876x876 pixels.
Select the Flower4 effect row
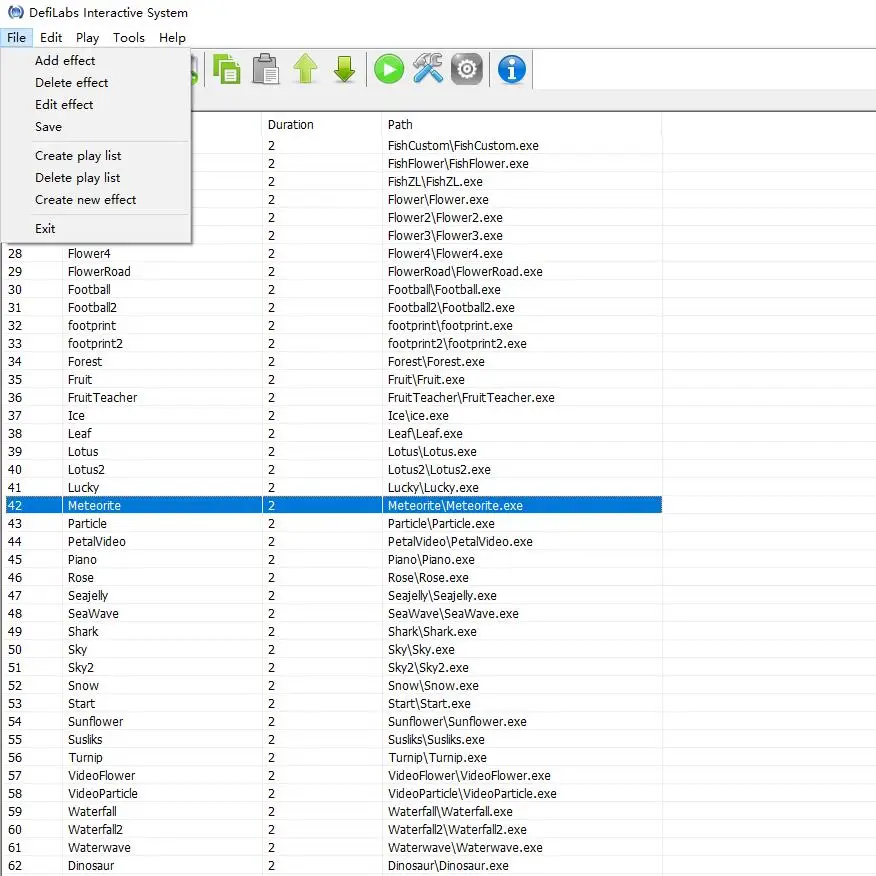334,254
